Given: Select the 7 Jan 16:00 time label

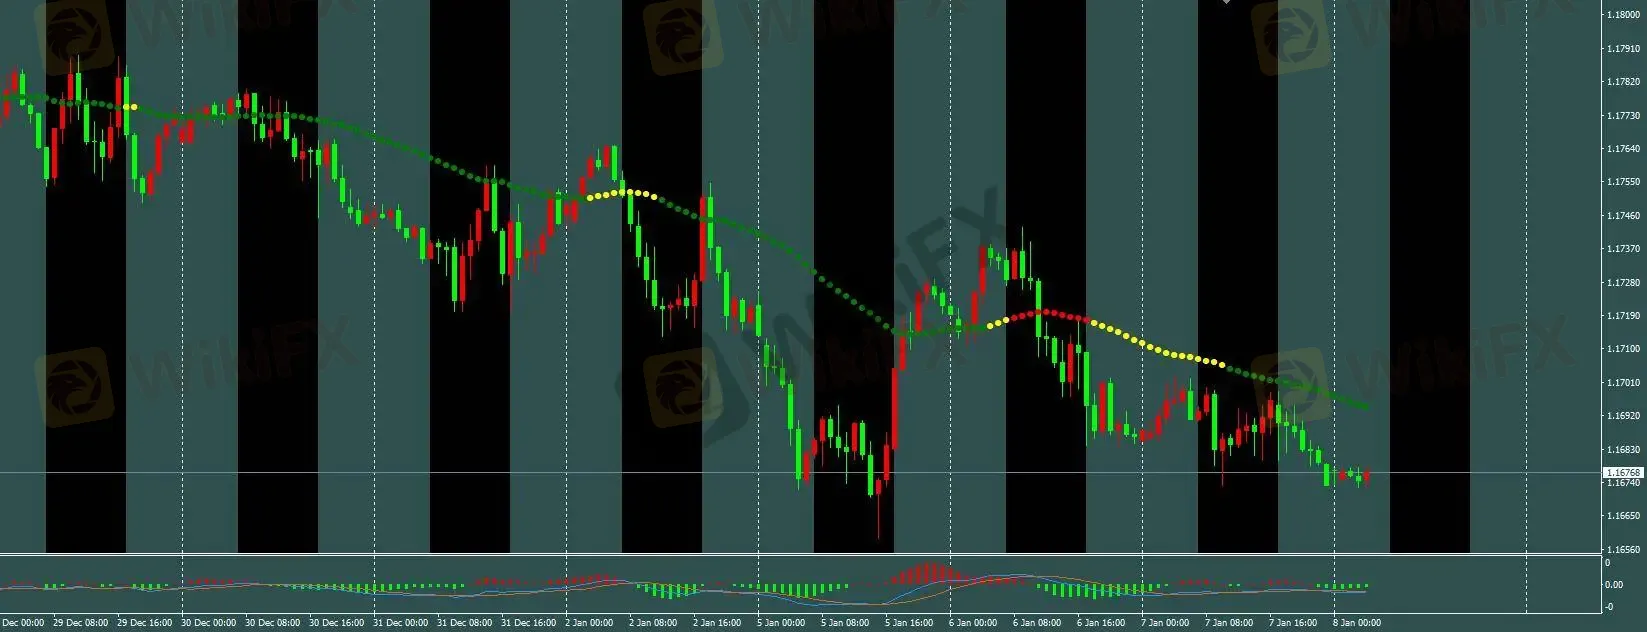Looking at the screenshot, I should point(1293,623).
